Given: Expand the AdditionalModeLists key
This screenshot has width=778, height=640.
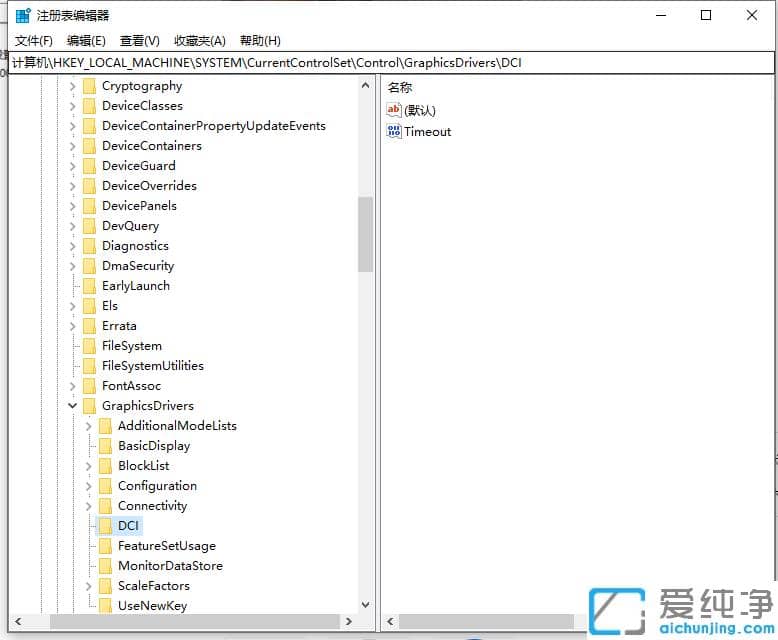Looking at the screenshot, I should tap(88, 426).
